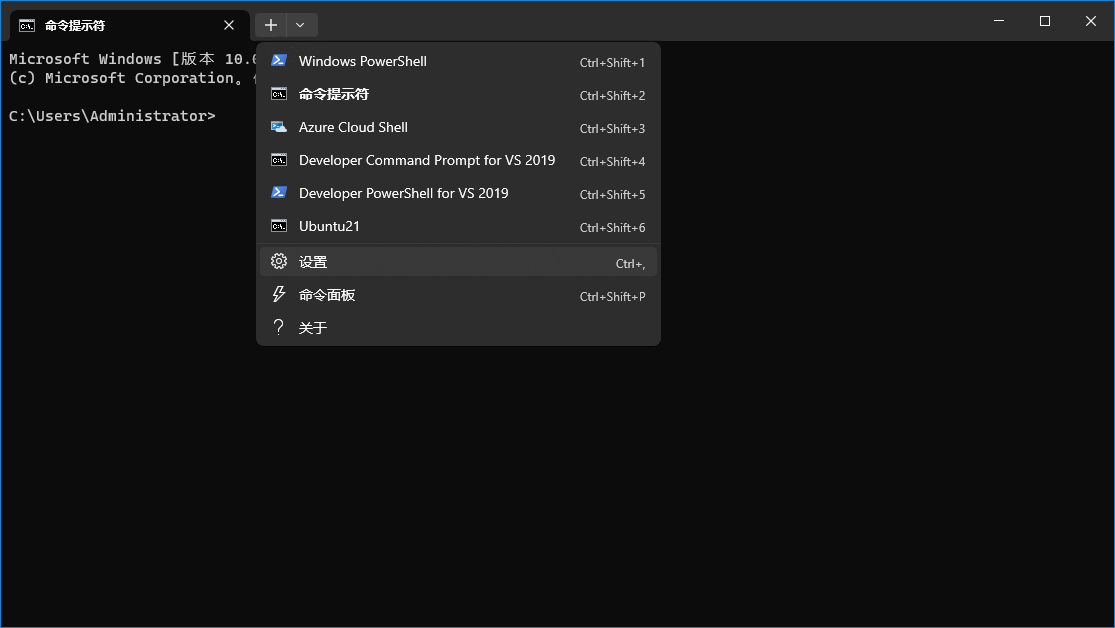Click the Ctrl+Shift+5 shortcut label
Viewport: 1115px width, 628px height.
[x=612, y=194]
